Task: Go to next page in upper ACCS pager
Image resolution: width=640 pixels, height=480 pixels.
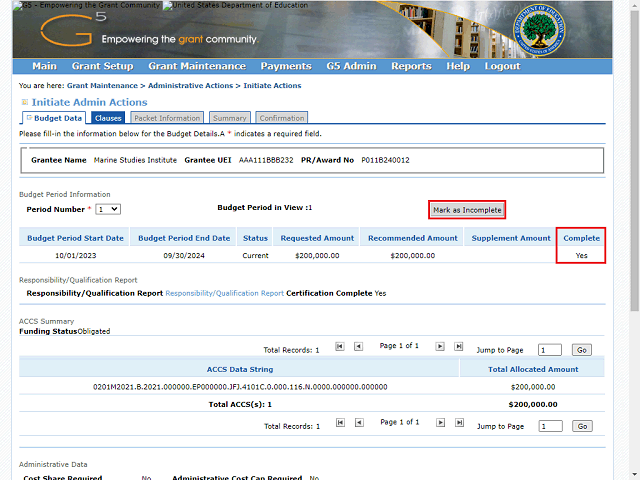Action: coord(440,347)
